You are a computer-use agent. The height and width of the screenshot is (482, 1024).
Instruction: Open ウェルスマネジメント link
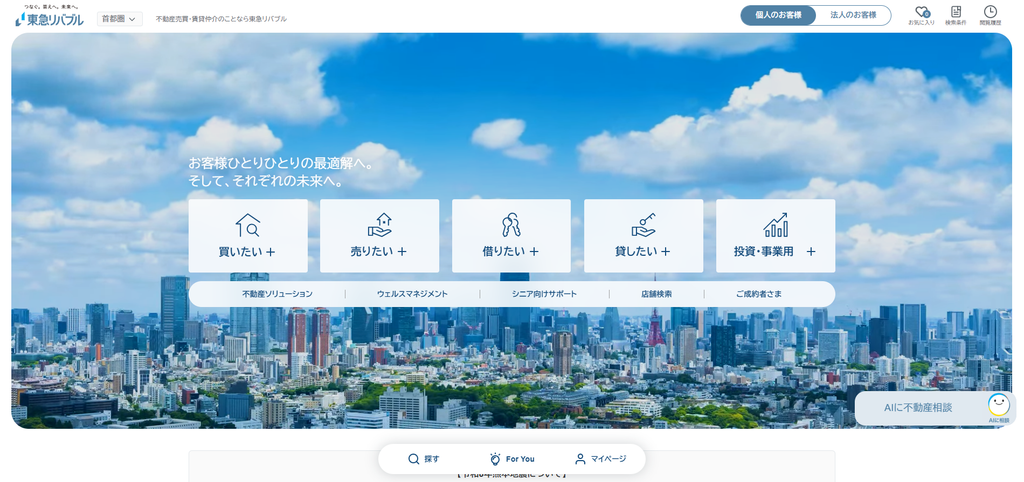412,294
